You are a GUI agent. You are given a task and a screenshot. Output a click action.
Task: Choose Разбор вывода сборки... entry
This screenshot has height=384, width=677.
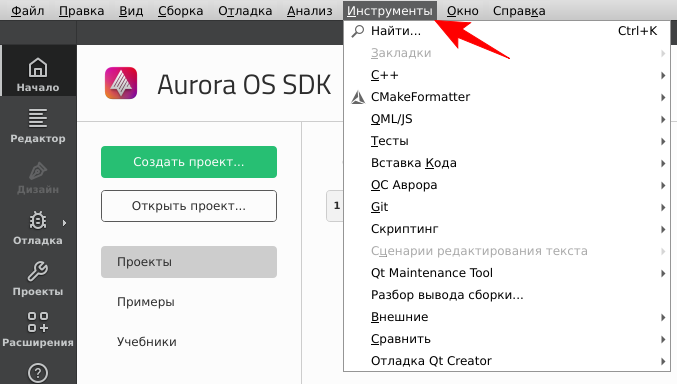pos(507,295)
